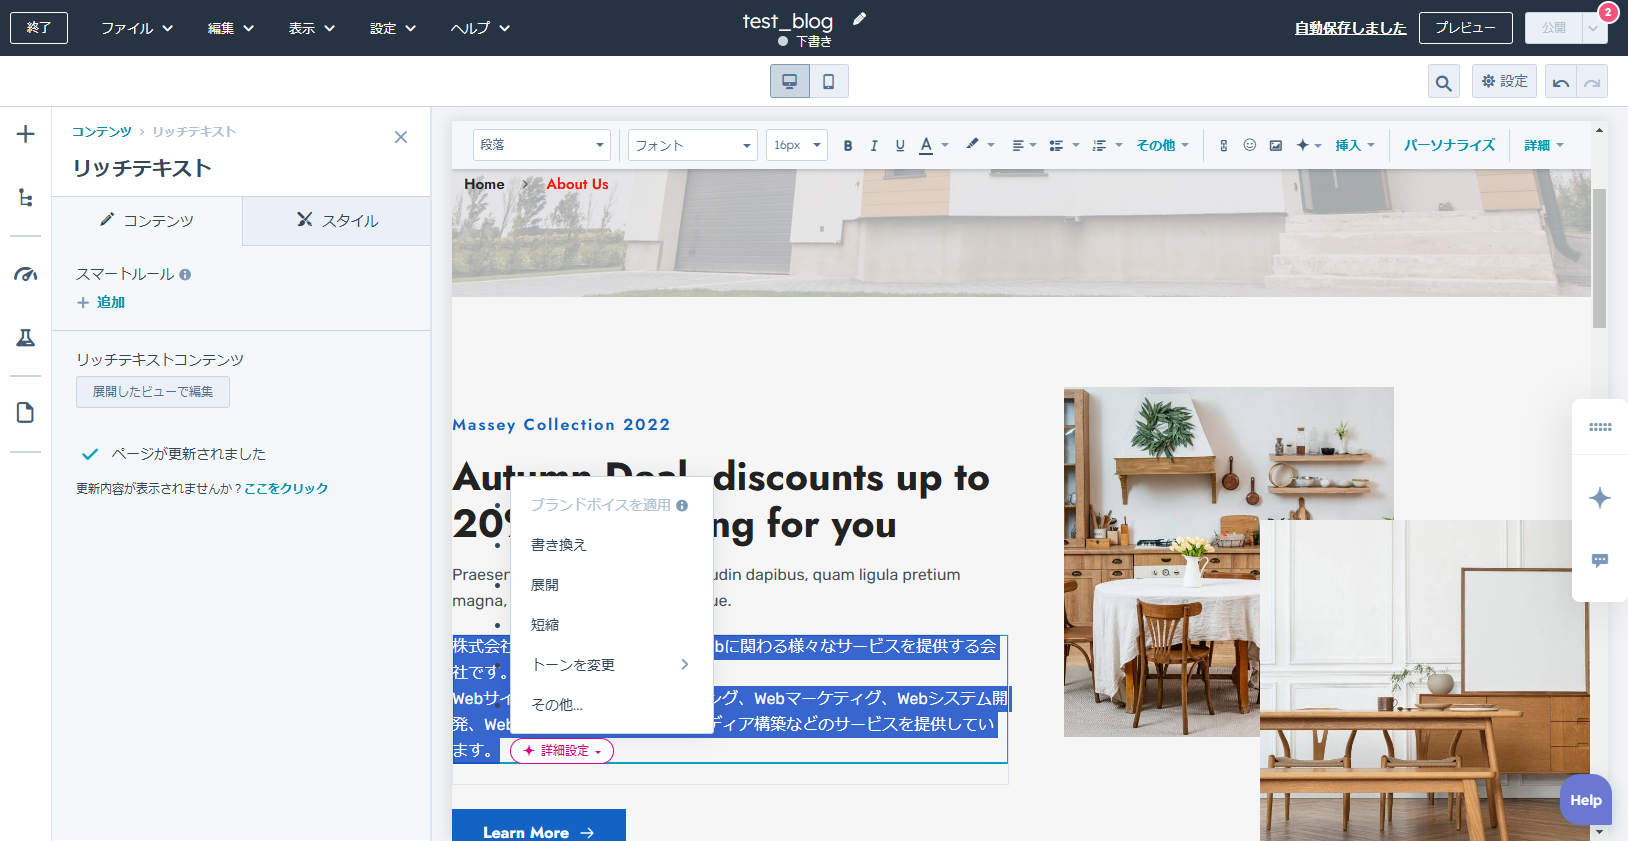Open the test flask icon in sidebar

coord(26,338)
